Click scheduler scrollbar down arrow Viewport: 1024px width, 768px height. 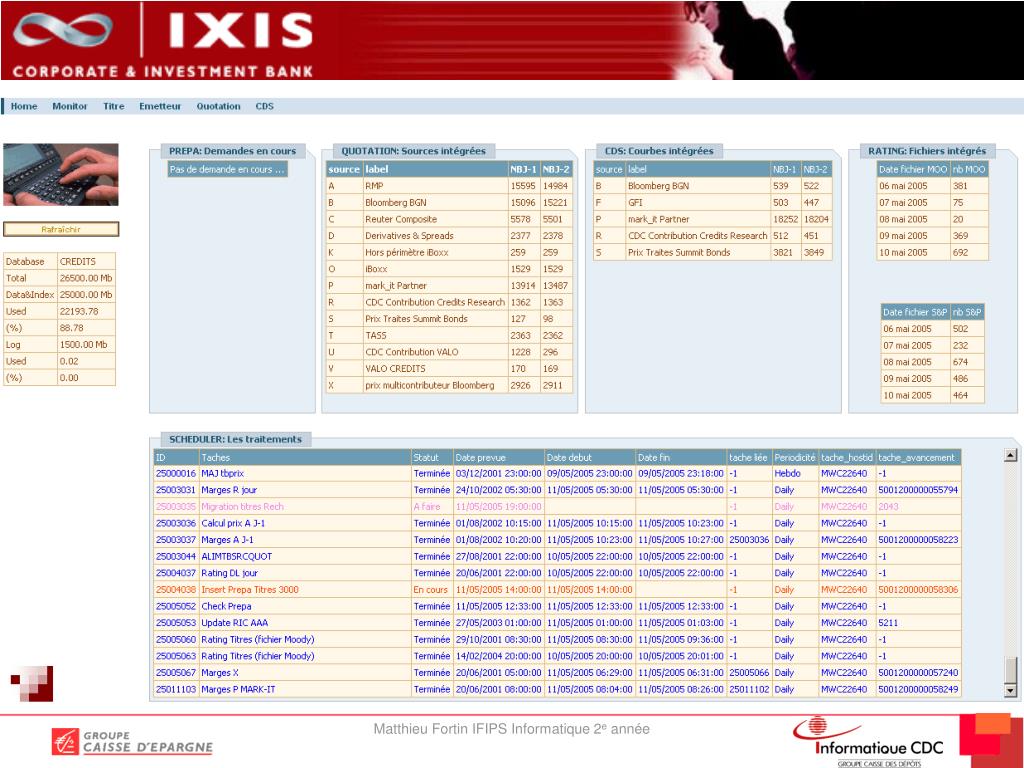pos(1010,690)
